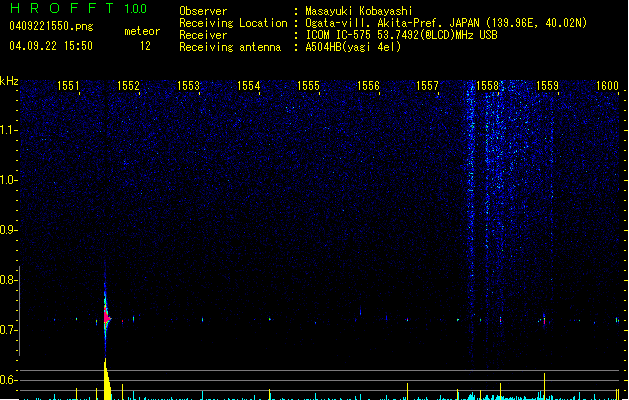Click the 1559 time axis label

pos(547,86)
